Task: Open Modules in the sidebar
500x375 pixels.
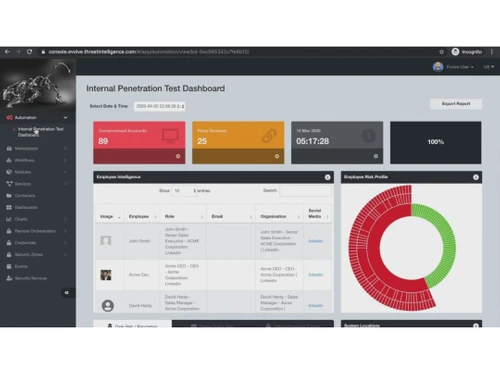Action: pos(23,172)
